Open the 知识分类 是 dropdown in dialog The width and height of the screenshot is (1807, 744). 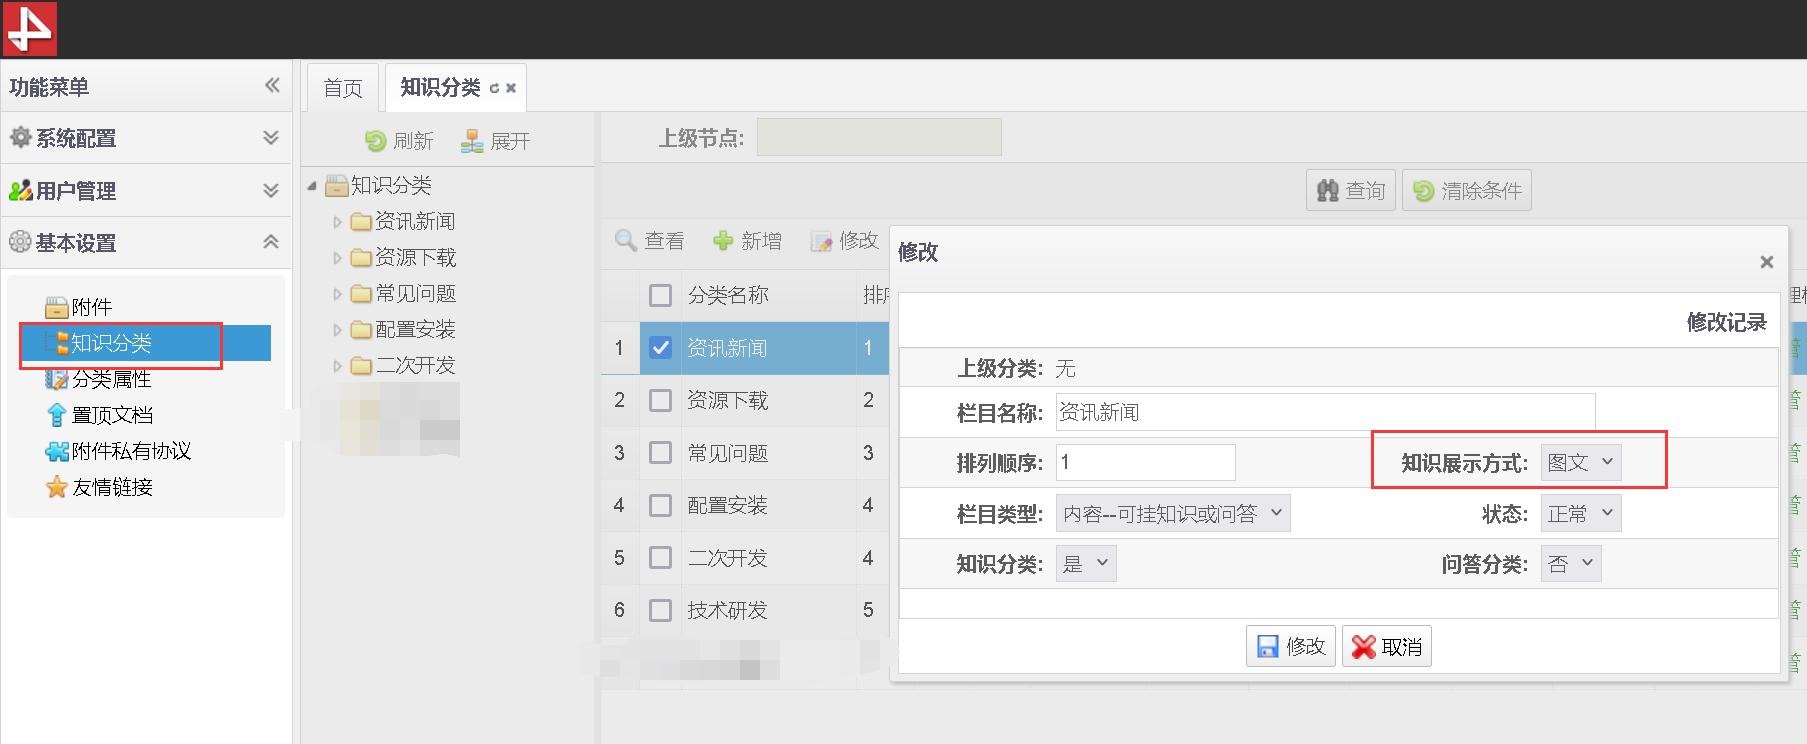point(1086,563)
